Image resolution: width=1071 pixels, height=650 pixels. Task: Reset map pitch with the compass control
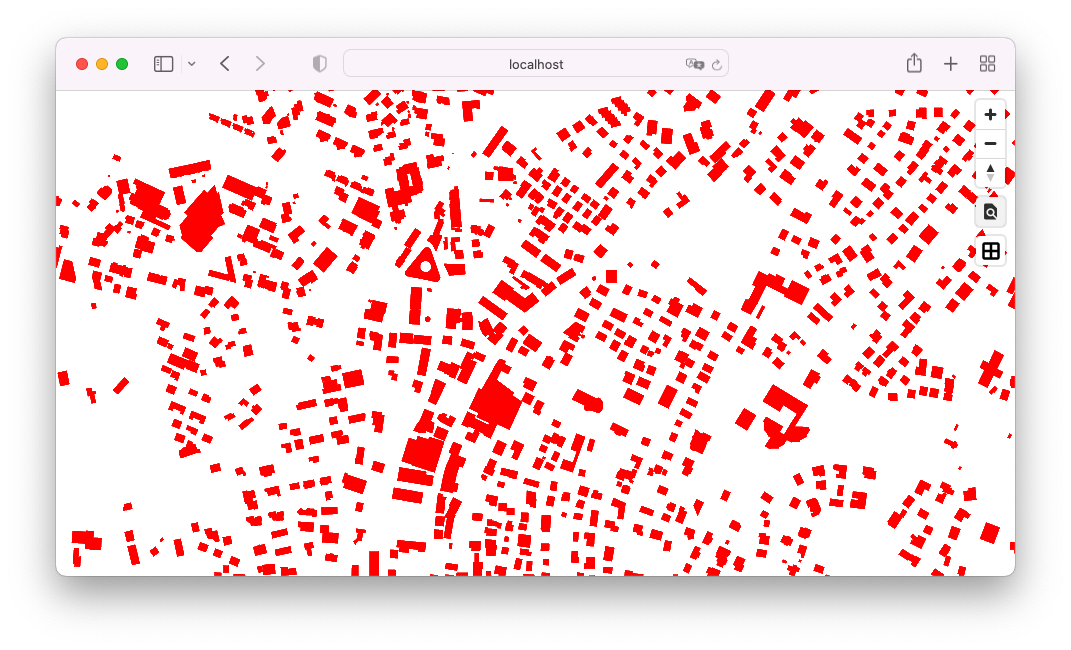click(x=990, y=172)
